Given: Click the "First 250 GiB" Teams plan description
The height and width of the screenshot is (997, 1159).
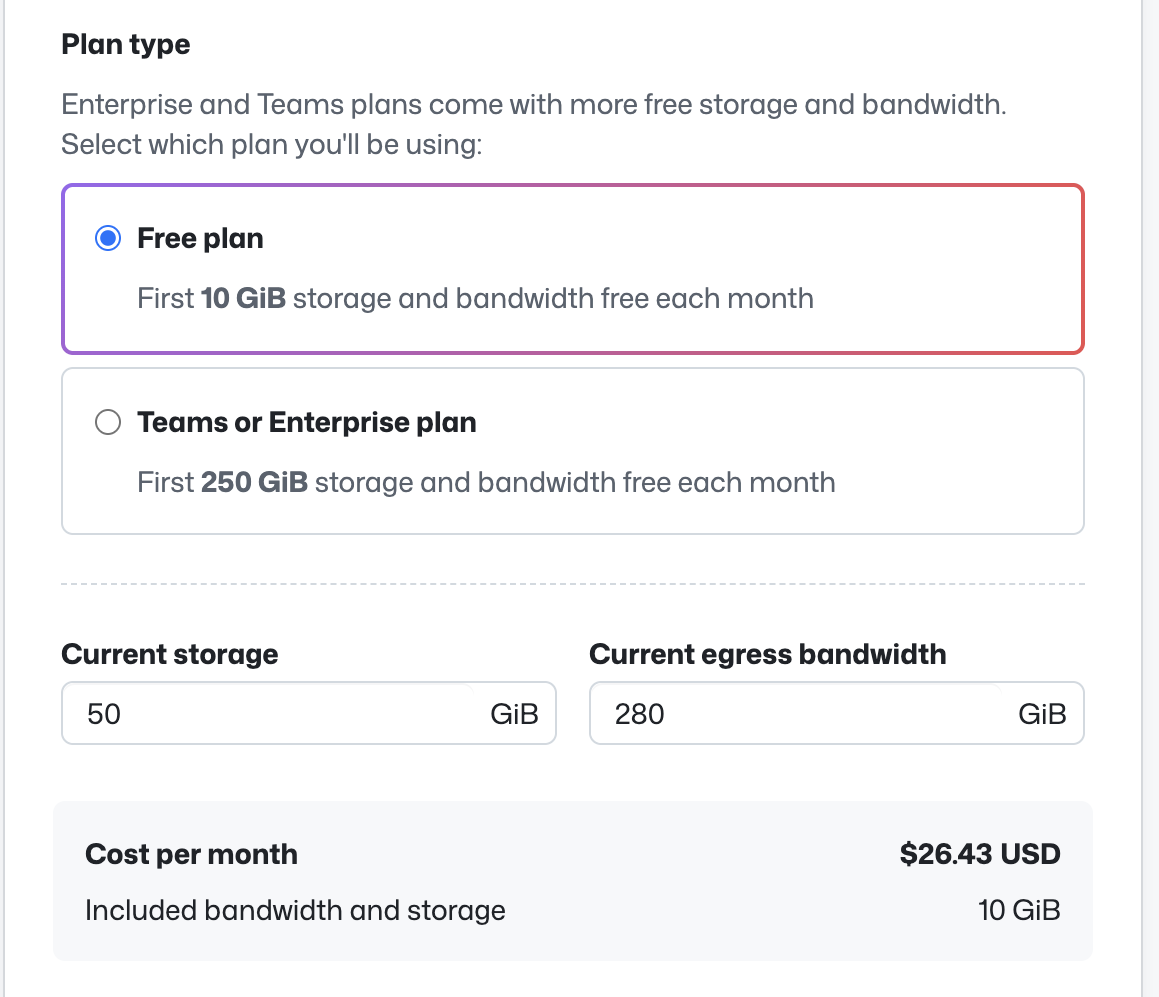Looking at the screenshot, I should point(486,482).
